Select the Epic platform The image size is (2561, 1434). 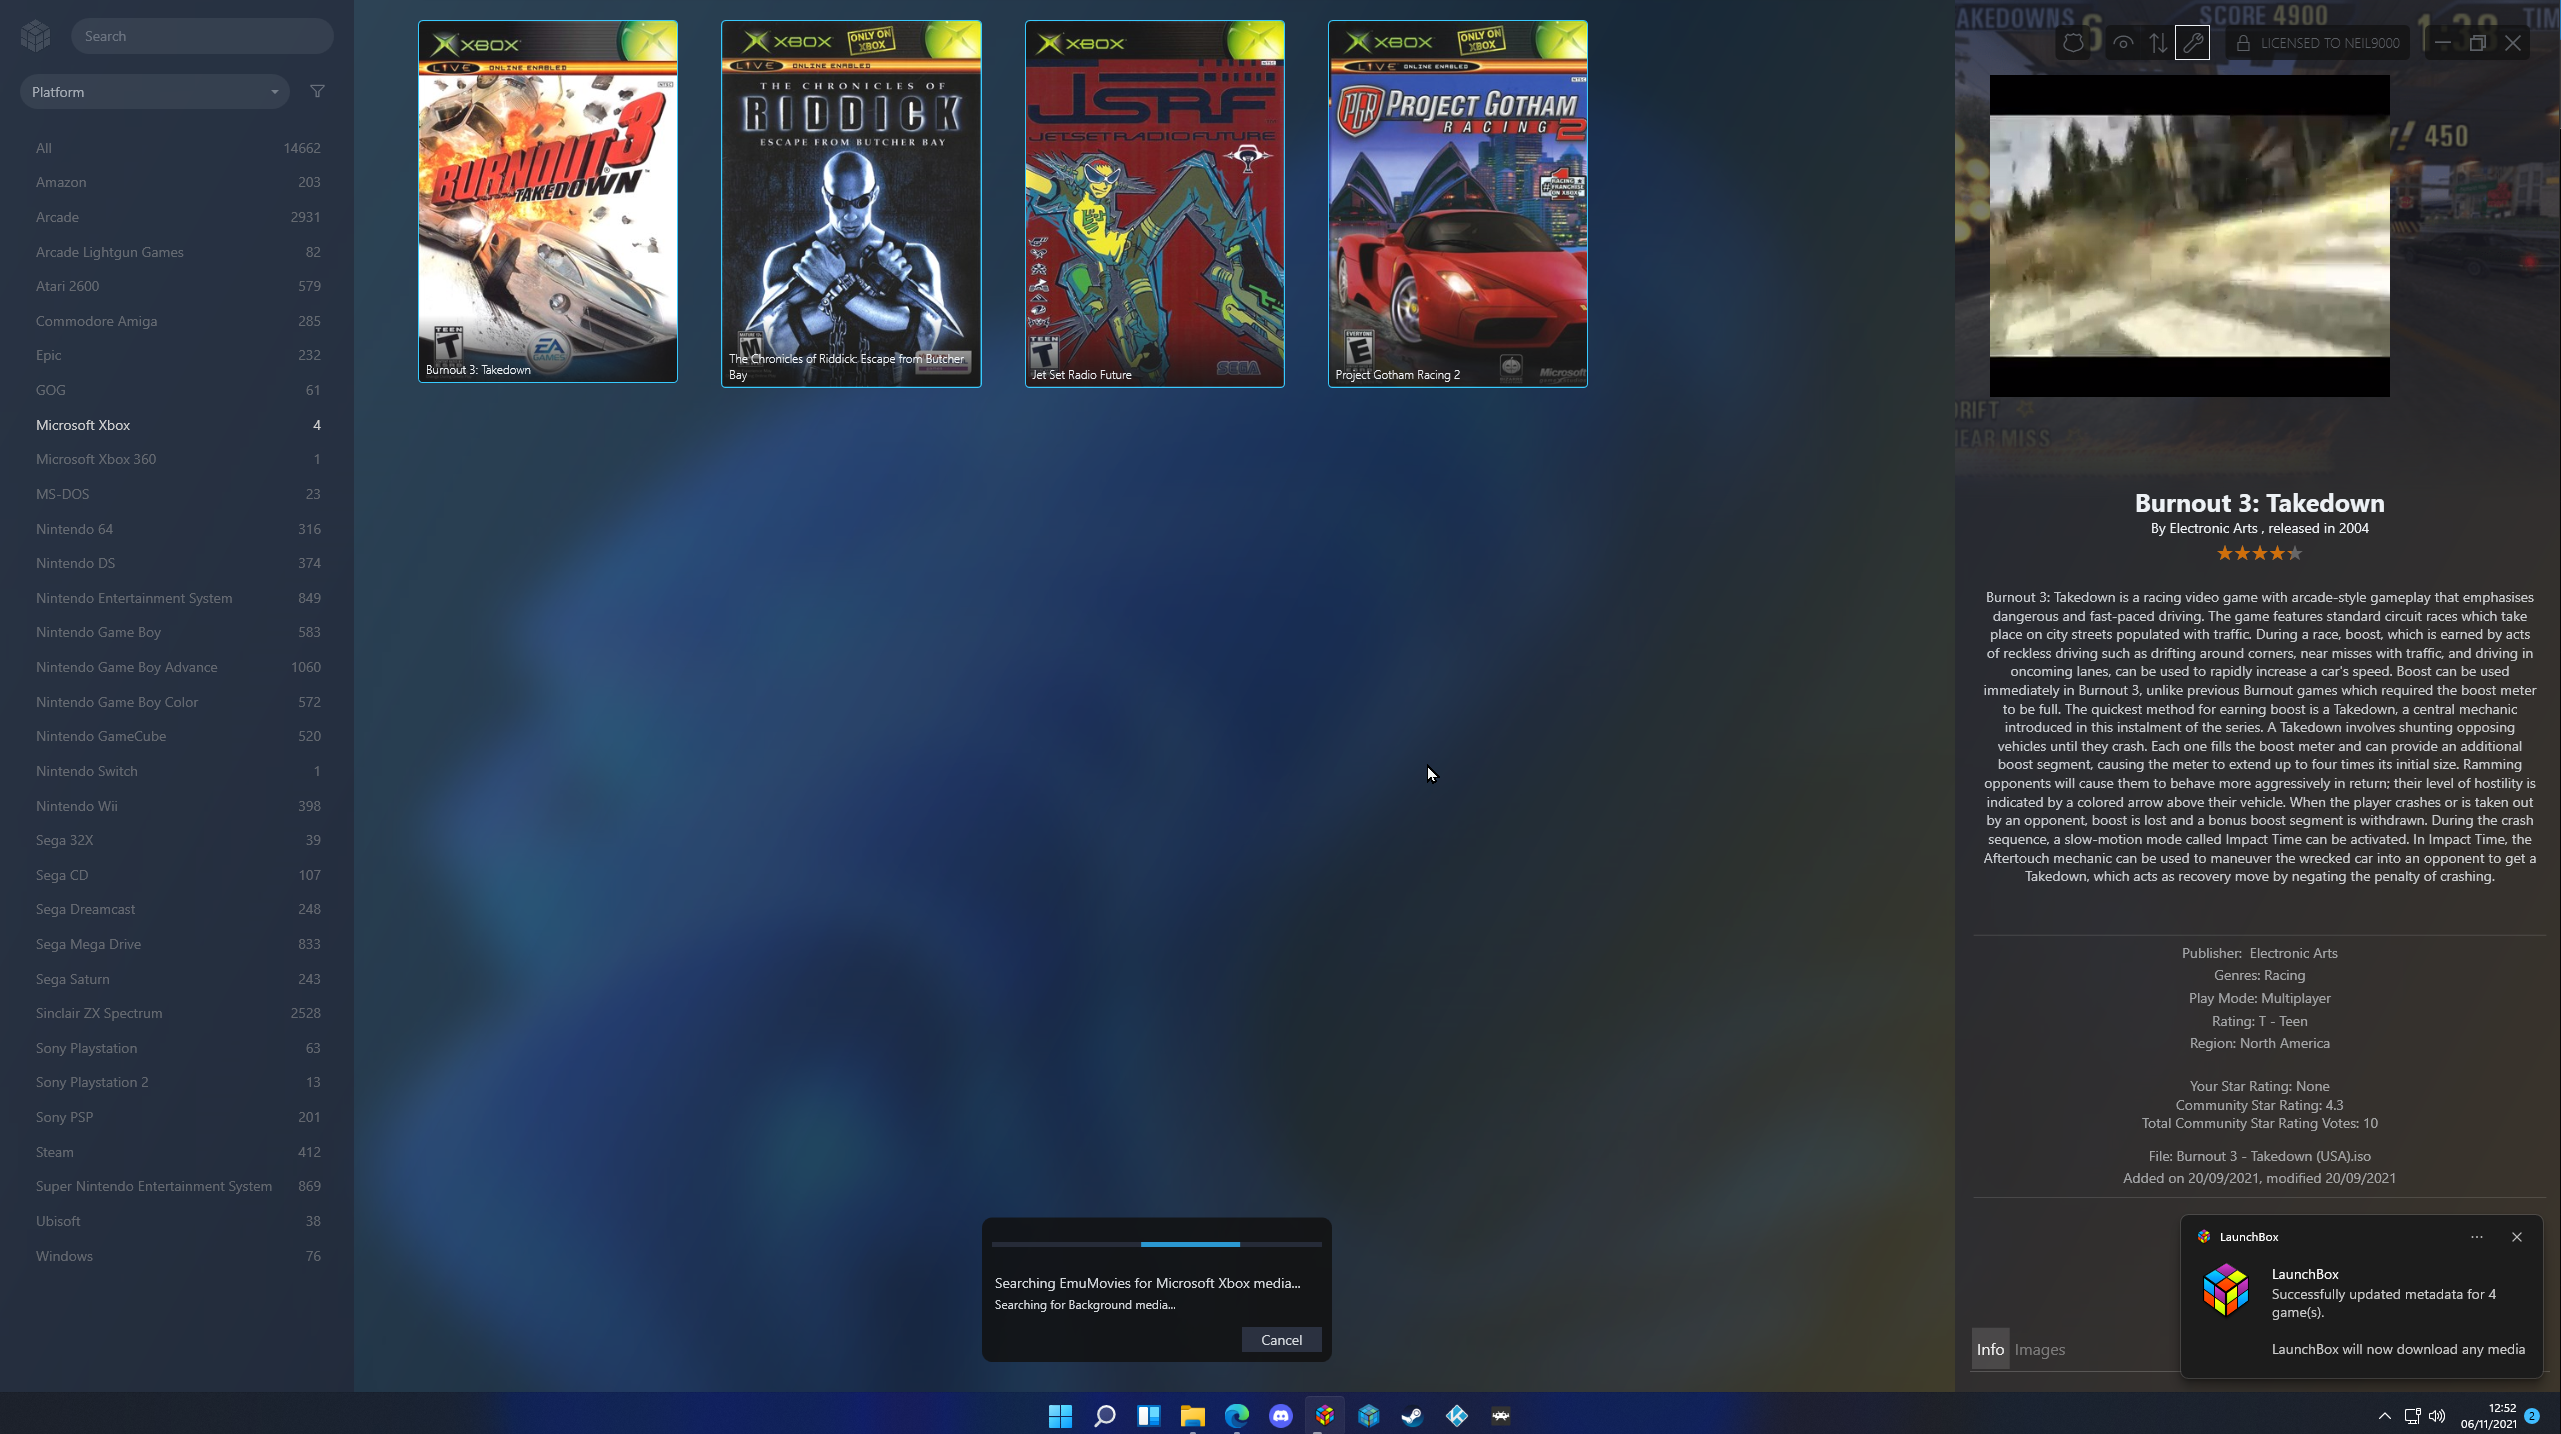tap(177, 355)
